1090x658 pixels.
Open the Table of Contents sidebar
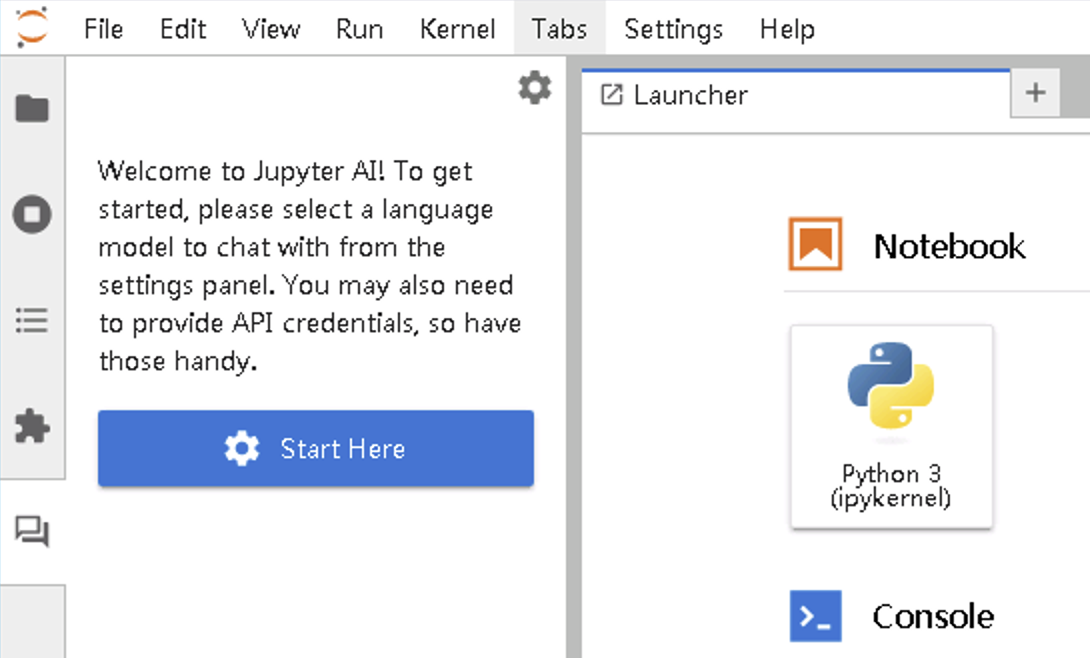[x=32, y=321]
